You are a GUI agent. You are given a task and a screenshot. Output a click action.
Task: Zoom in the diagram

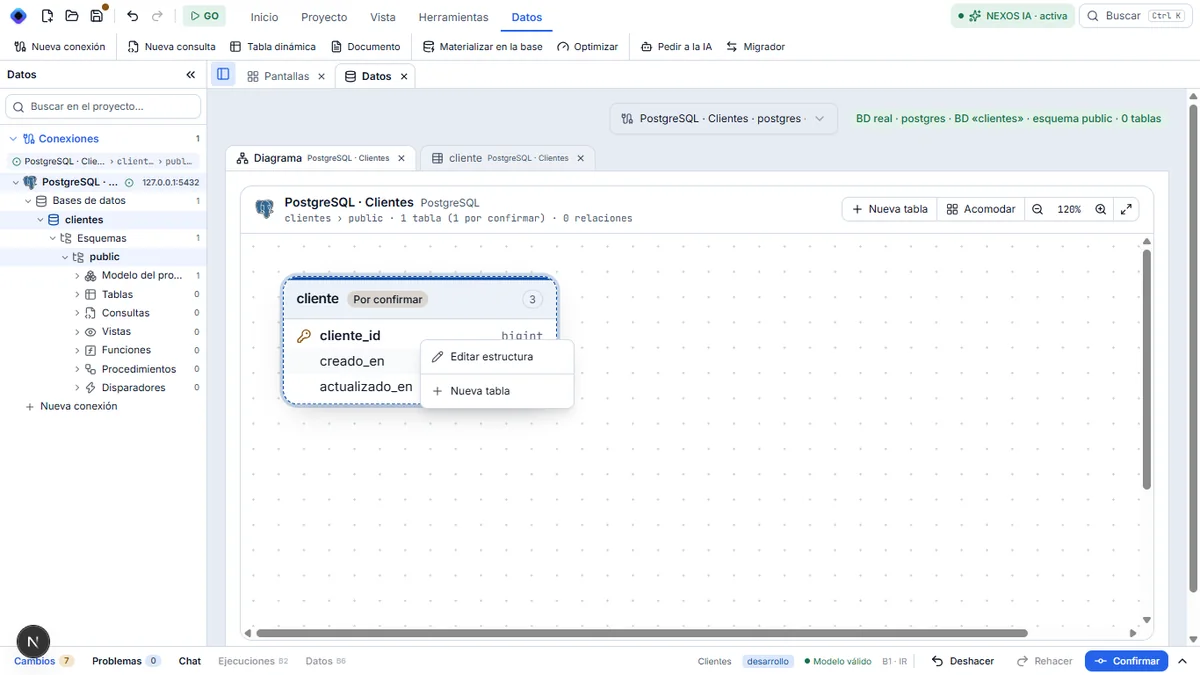tap(1100, 209)
